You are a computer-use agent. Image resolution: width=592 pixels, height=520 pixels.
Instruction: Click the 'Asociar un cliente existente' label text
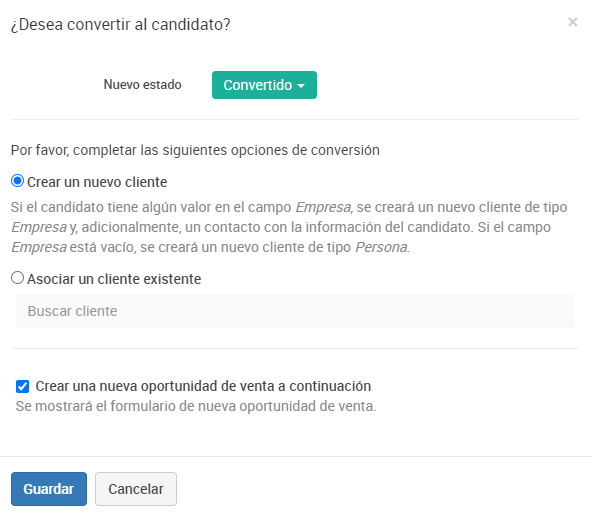coord(114,279)
